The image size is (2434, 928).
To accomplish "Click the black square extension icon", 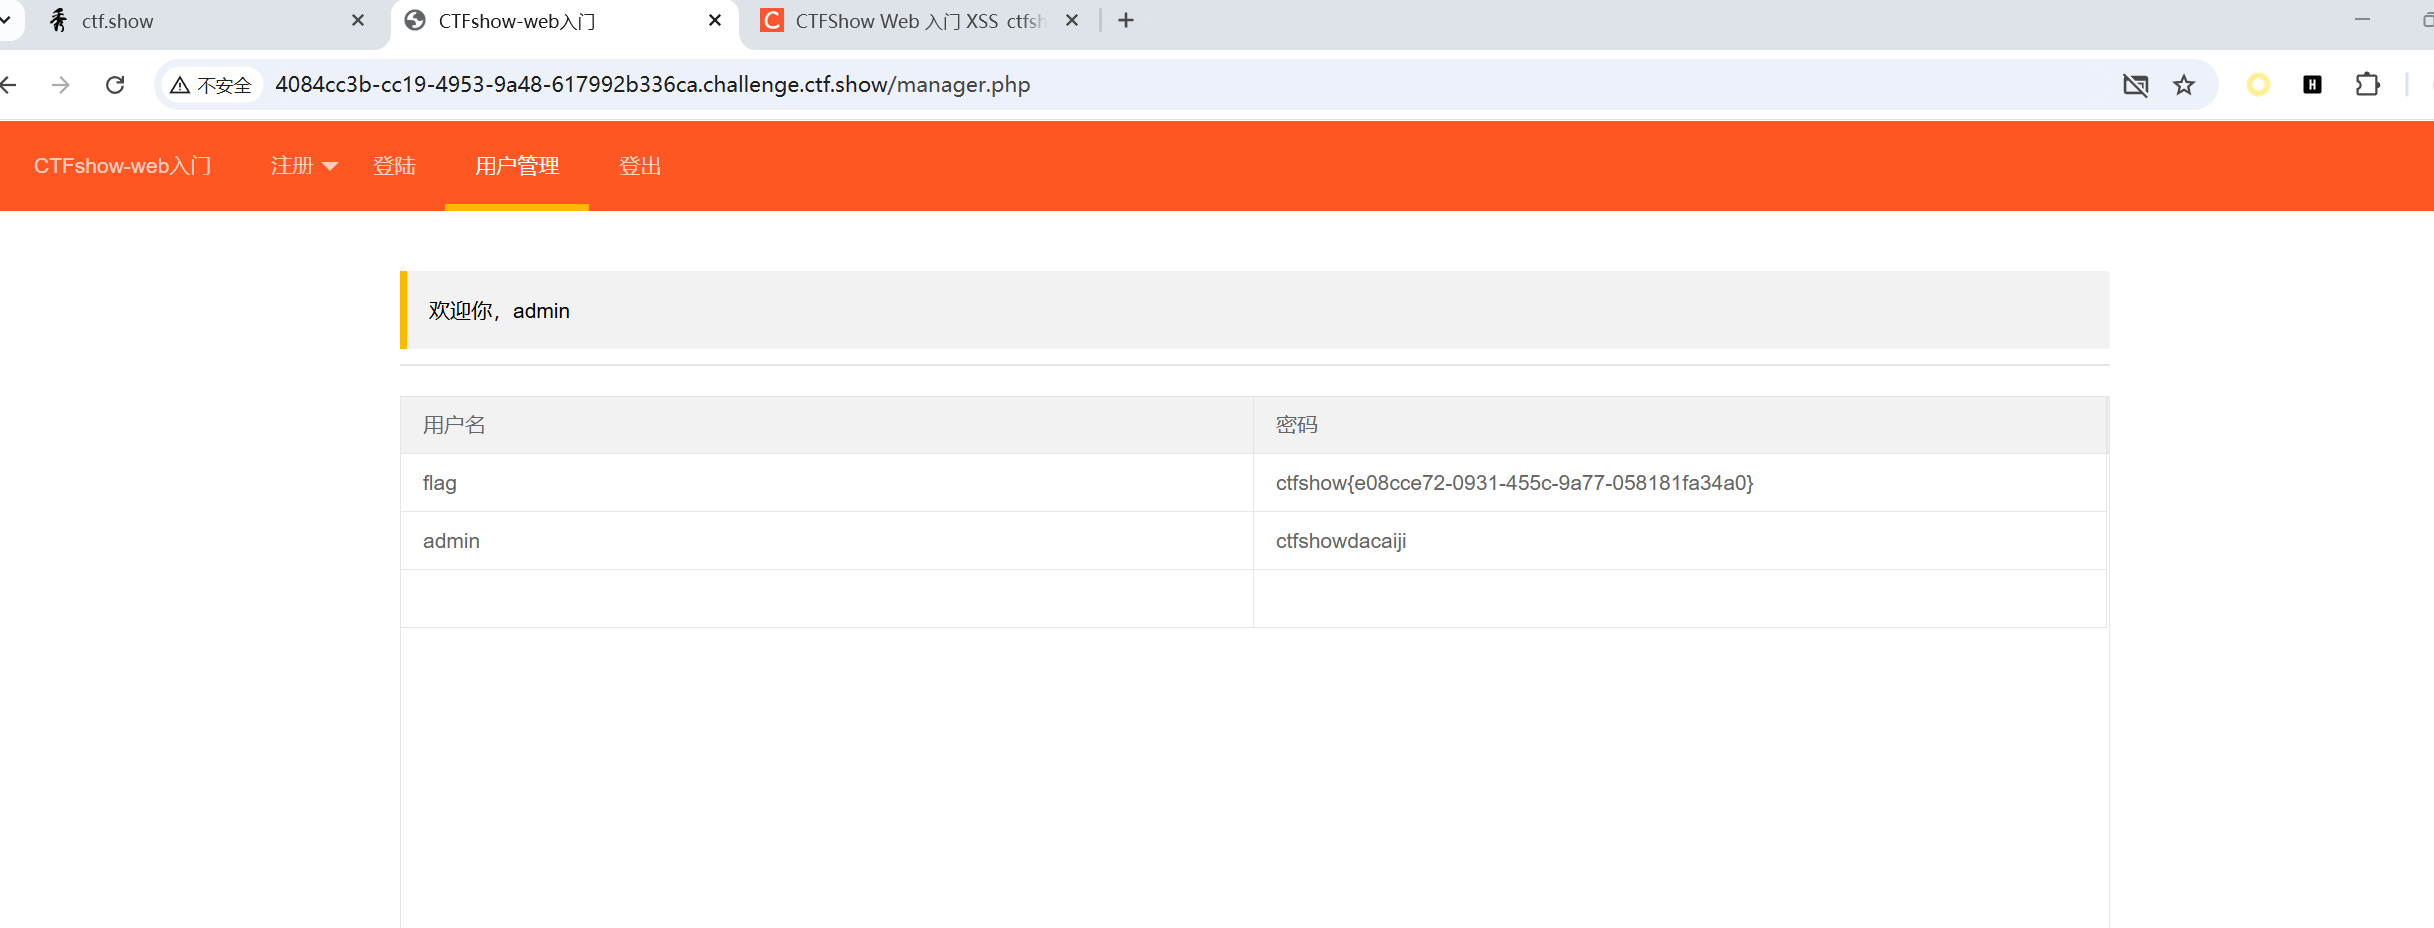I will (x=2312, y=85).
